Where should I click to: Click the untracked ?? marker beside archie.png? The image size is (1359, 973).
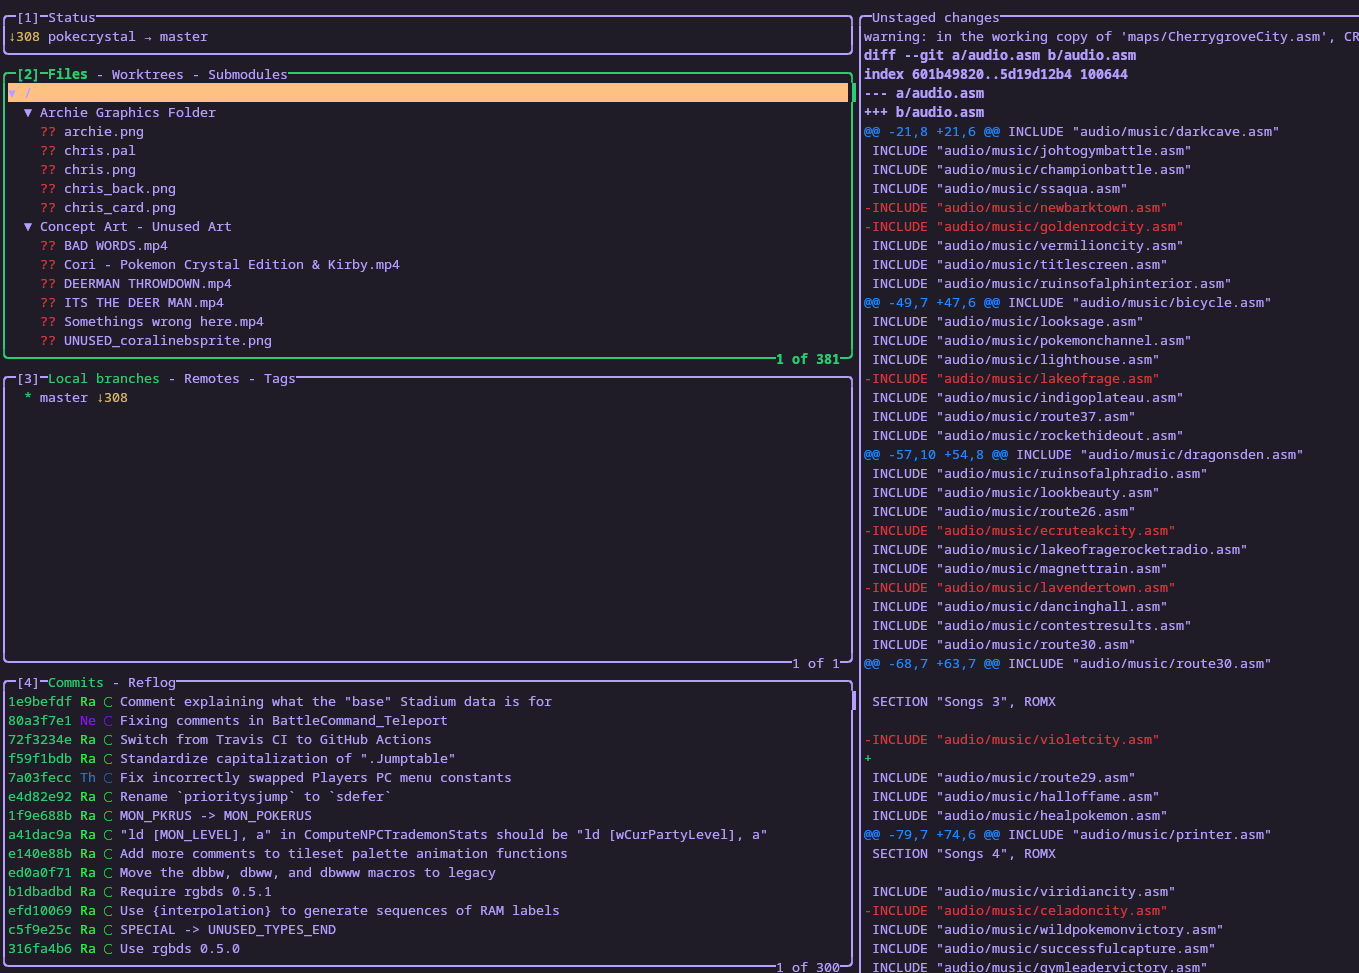pos(48,132)
